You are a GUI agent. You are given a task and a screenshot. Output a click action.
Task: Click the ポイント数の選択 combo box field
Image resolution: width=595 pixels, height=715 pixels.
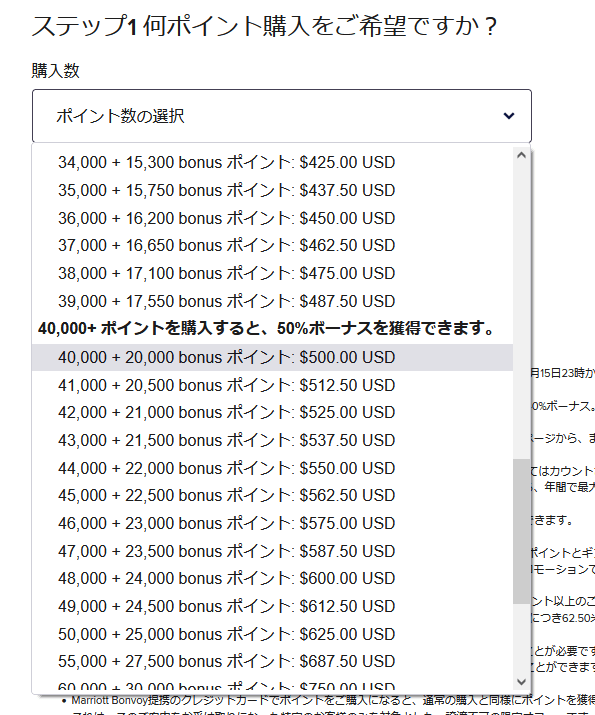[282, 116]
